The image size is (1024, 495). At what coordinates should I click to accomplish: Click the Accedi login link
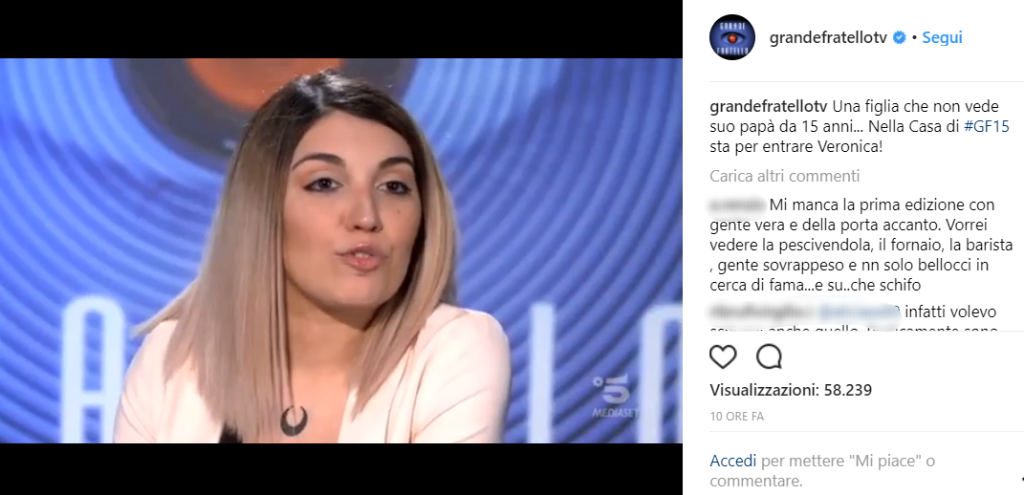click(x=733, y=461)
